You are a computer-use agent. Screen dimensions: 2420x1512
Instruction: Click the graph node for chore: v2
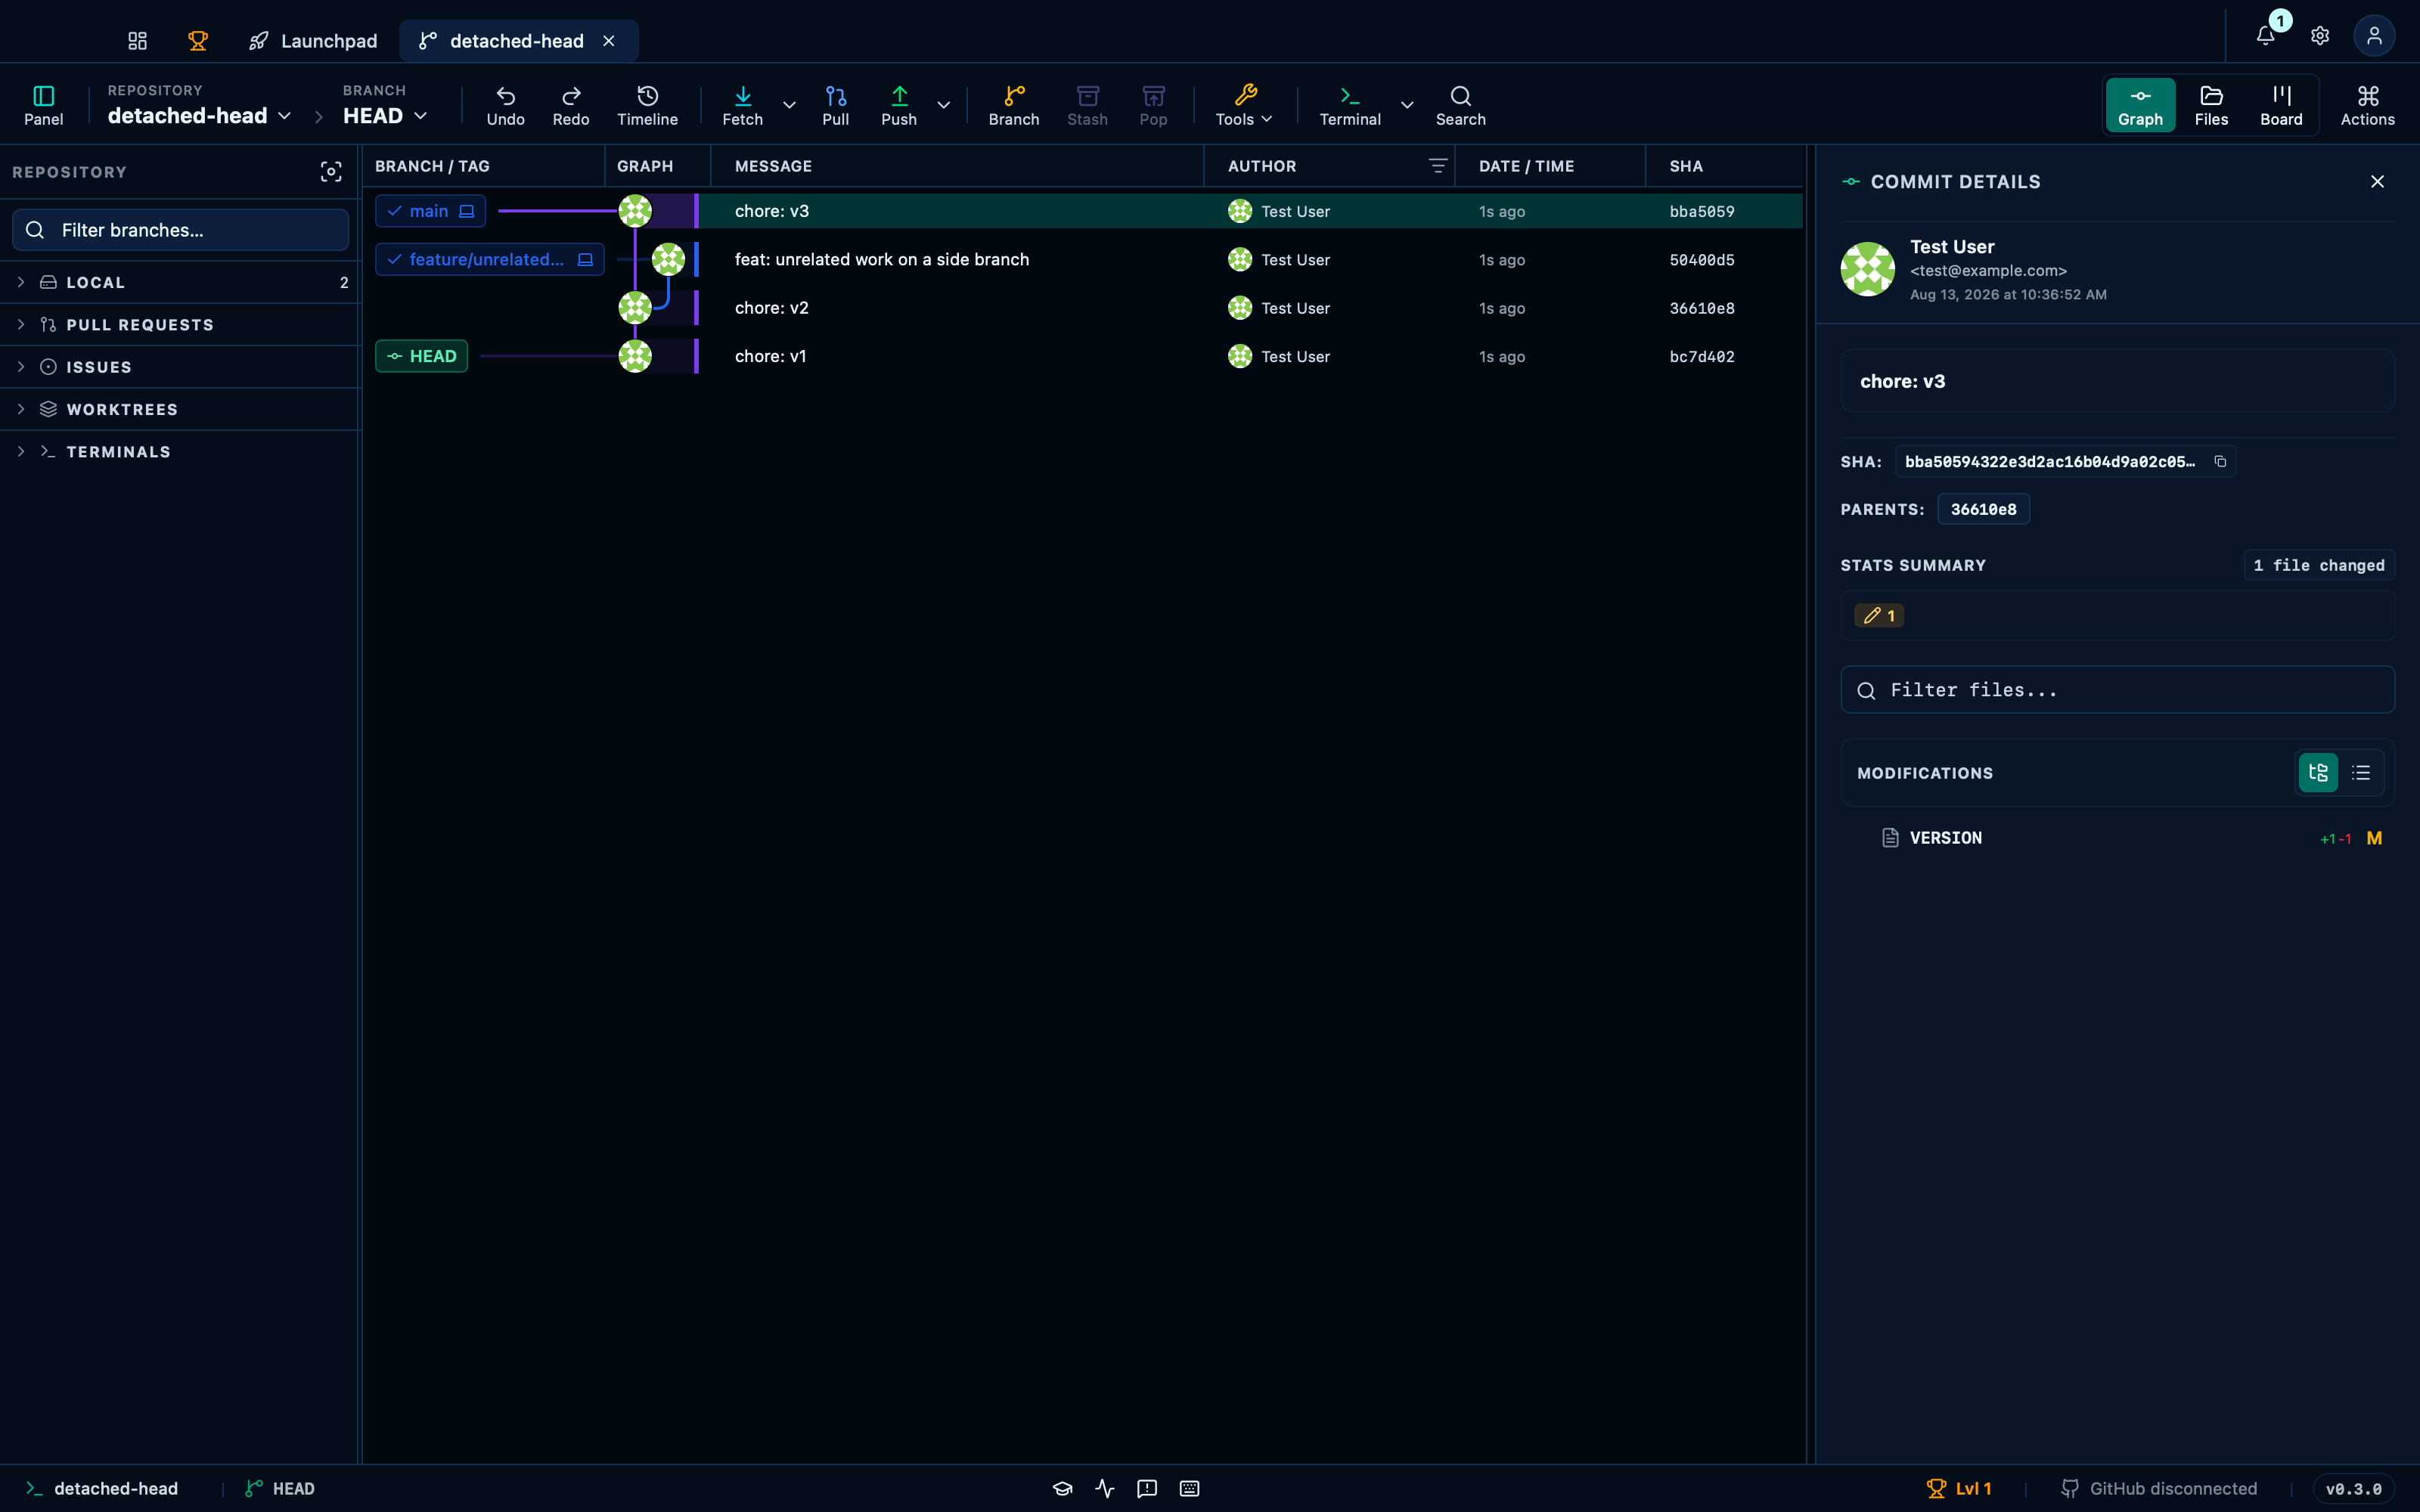click(635, 308)
